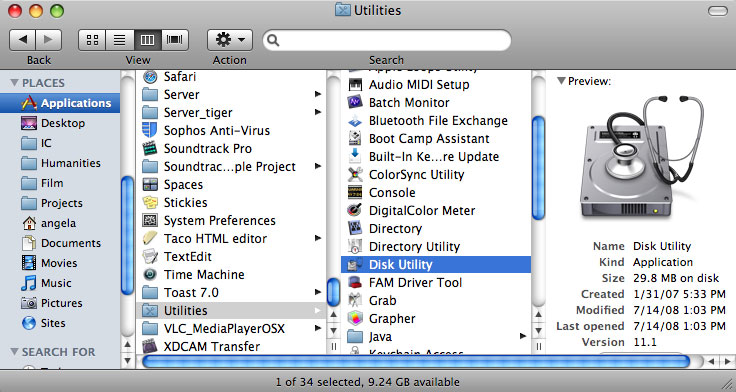Expand the Toast 7.0 folder arrow

[318, 292]
